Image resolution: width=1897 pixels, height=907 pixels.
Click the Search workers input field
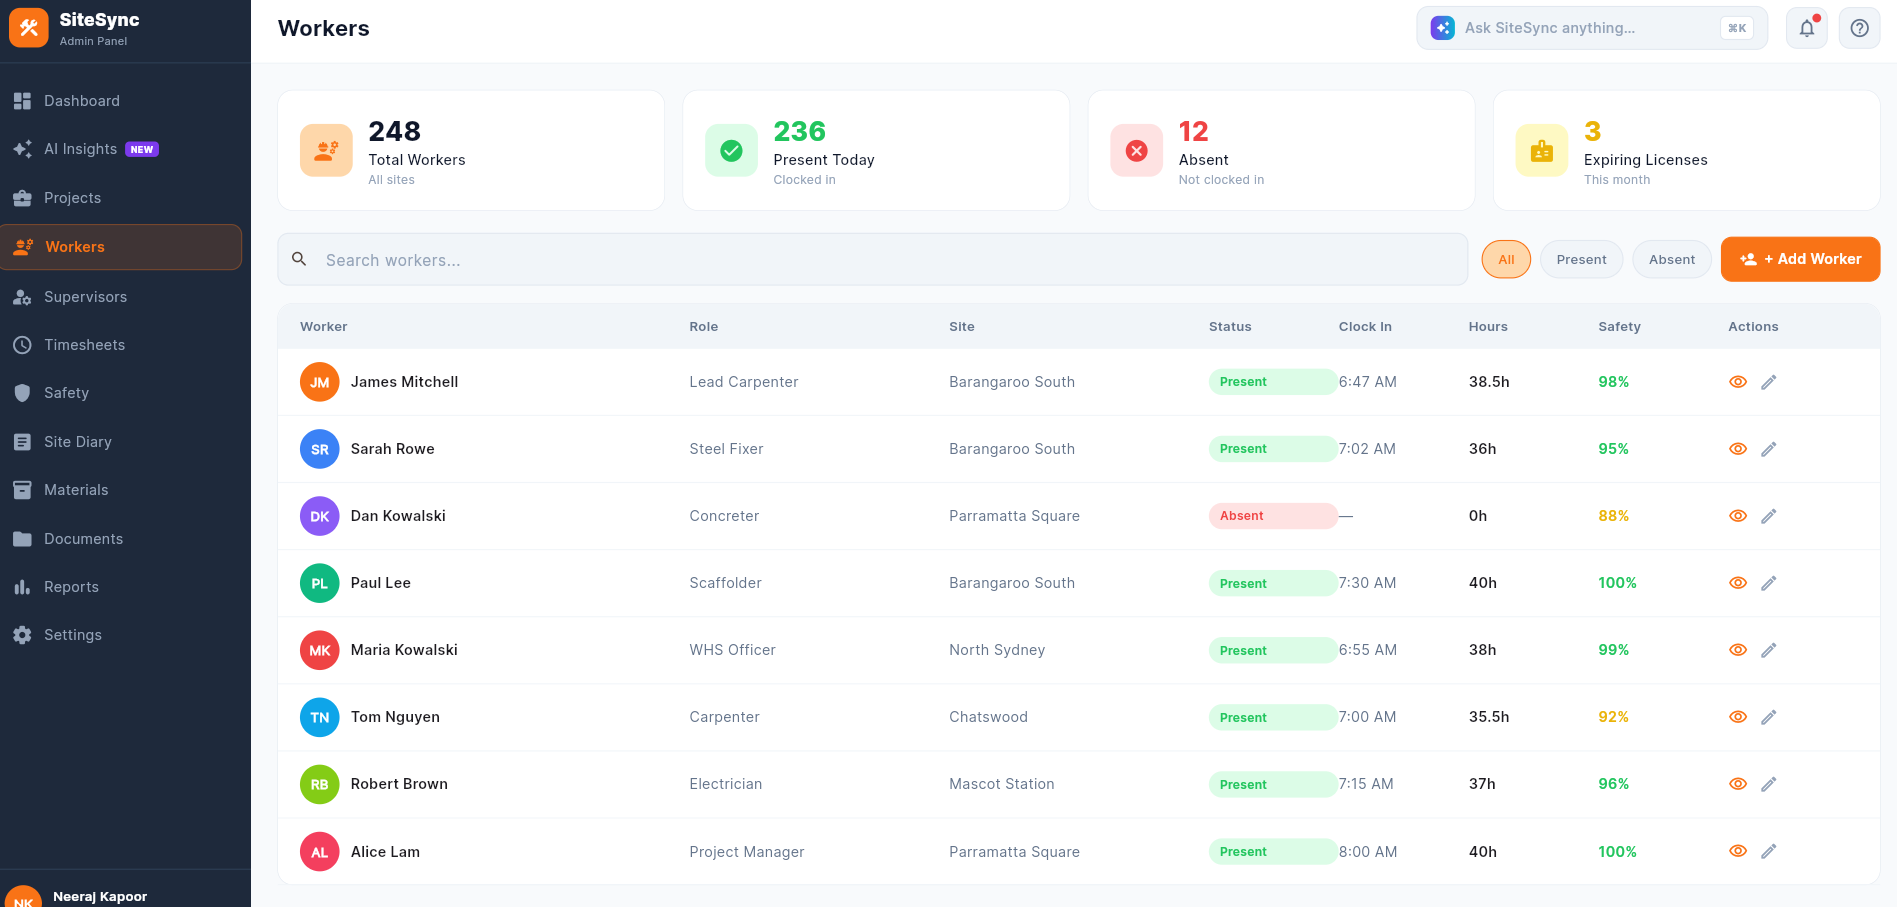pos(872,260)
